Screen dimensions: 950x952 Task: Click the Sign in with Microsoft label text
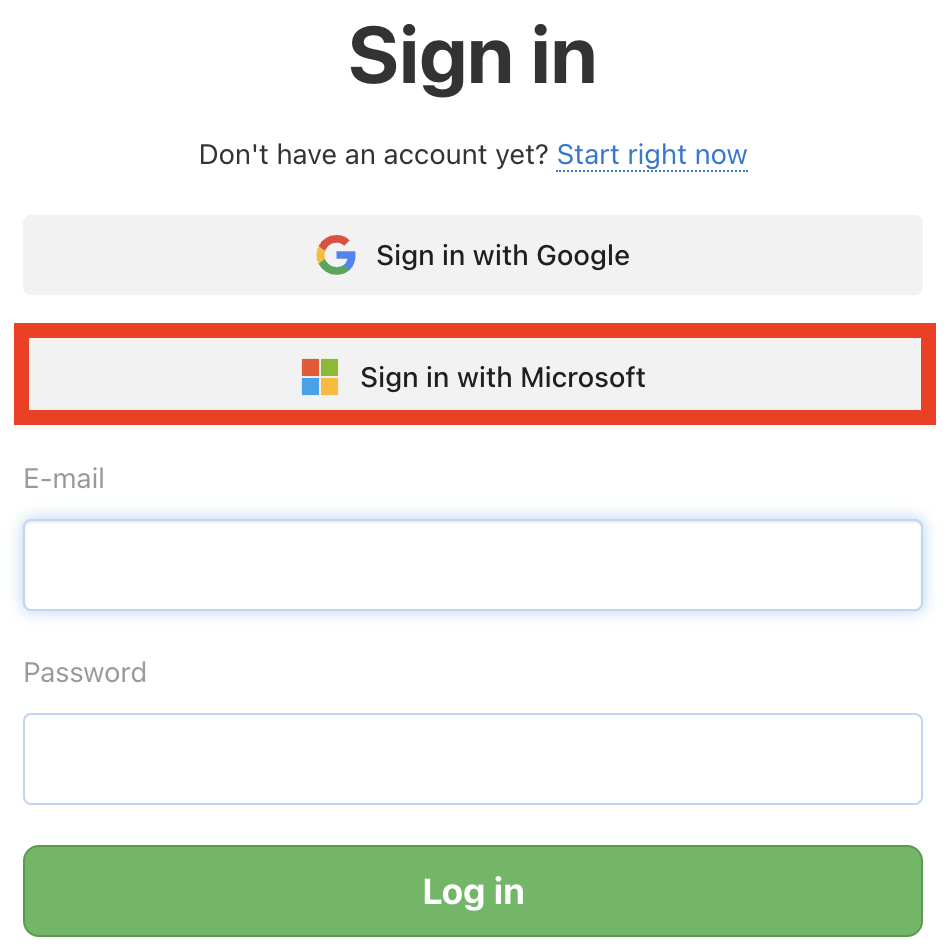click(x=503, y=377)
